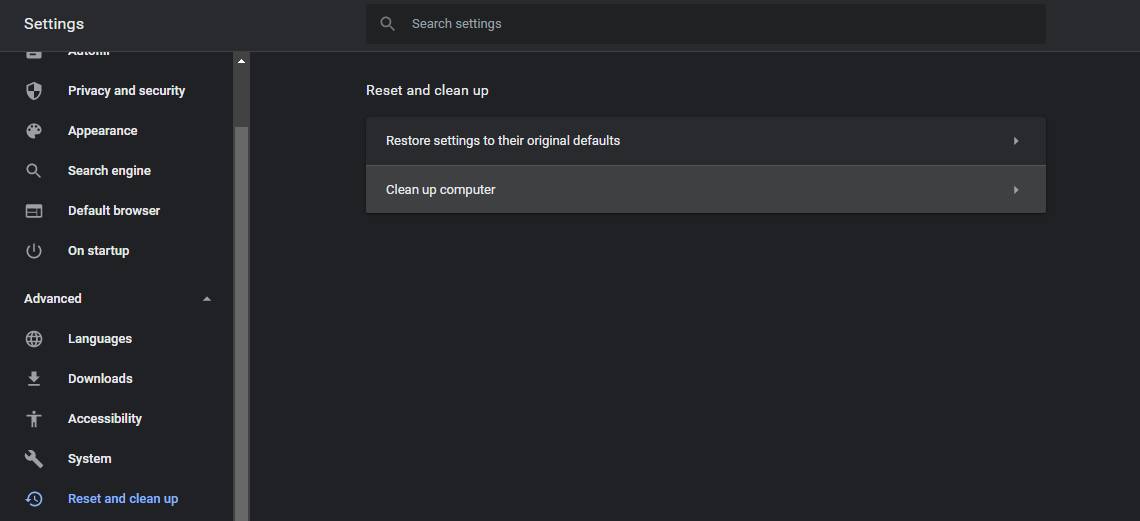Collapse the Advanced section arrow

point(207,299)
